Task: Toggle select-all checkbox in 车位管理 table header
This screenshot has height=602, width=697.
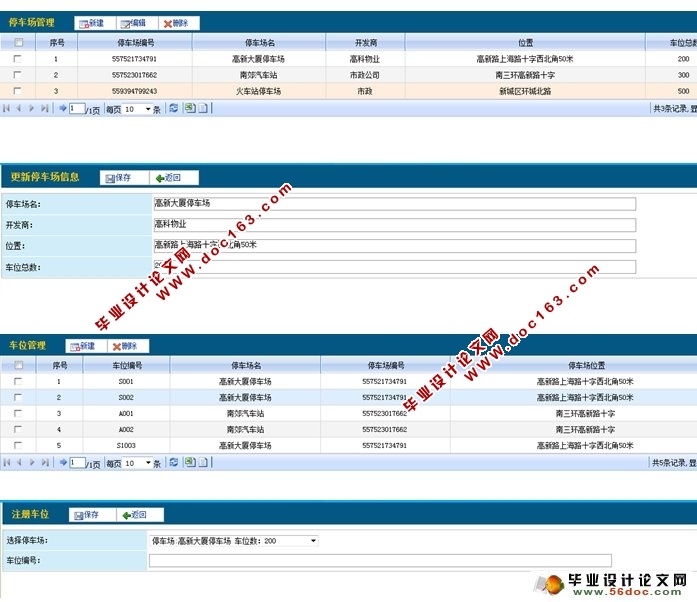Action: tap(19, 365)
